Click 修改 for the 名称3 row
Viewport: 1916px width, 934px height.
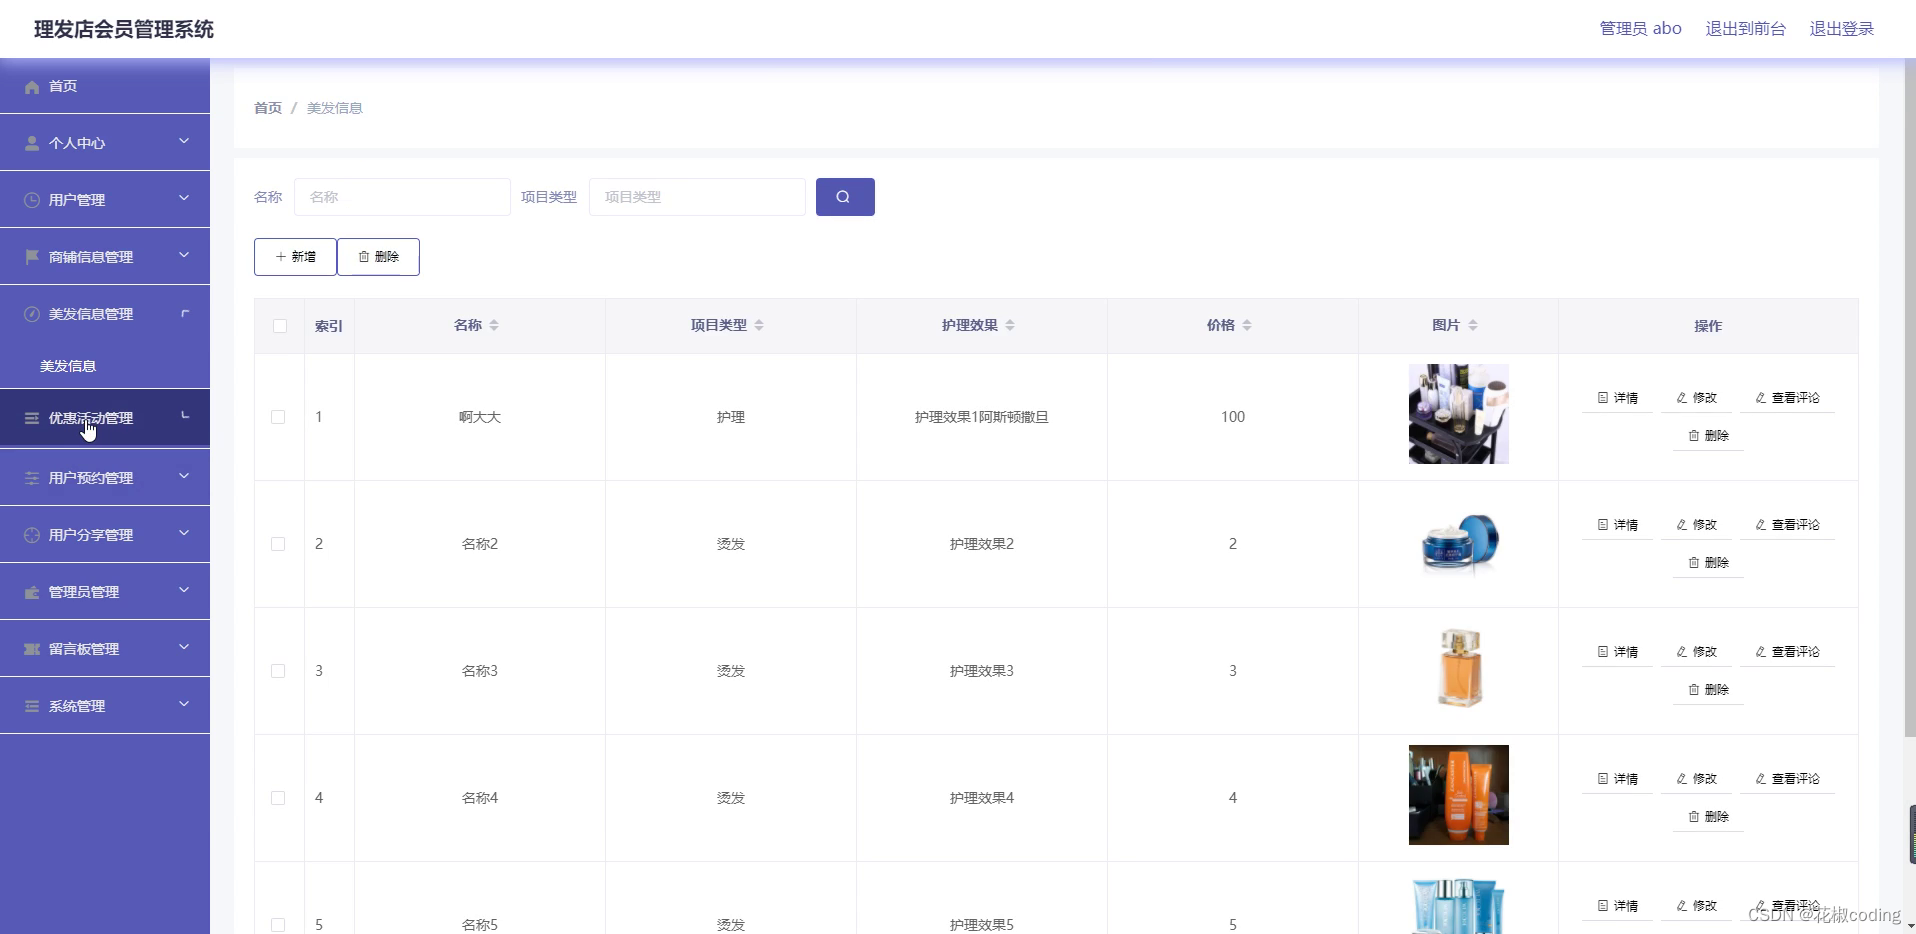[x=1697, y=652]
